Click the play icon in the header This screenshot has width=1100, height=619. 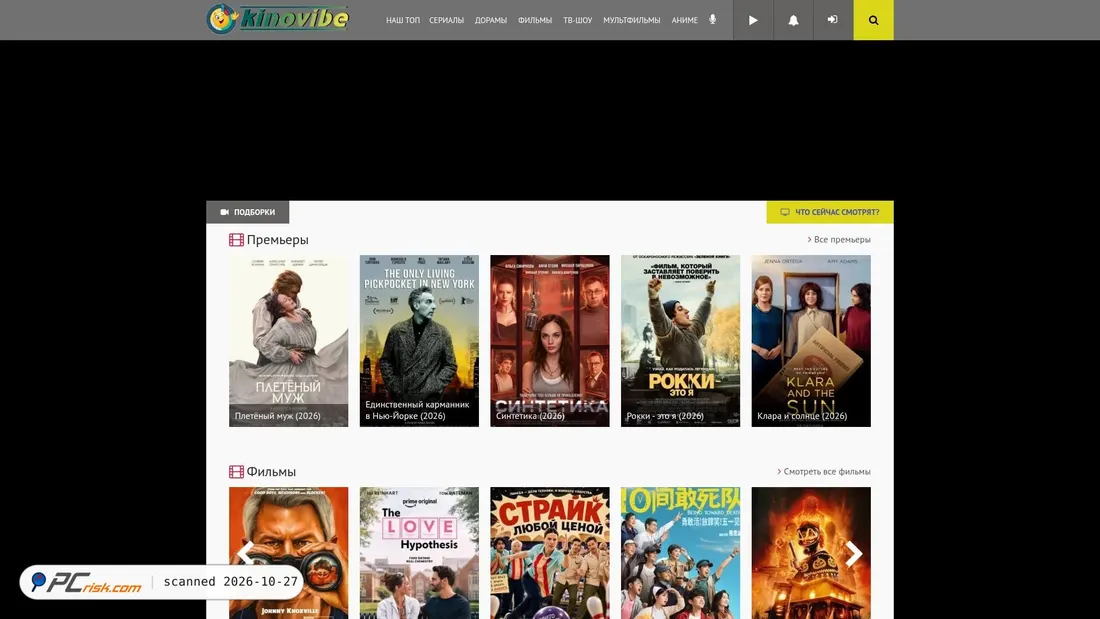tap(753, 20)
